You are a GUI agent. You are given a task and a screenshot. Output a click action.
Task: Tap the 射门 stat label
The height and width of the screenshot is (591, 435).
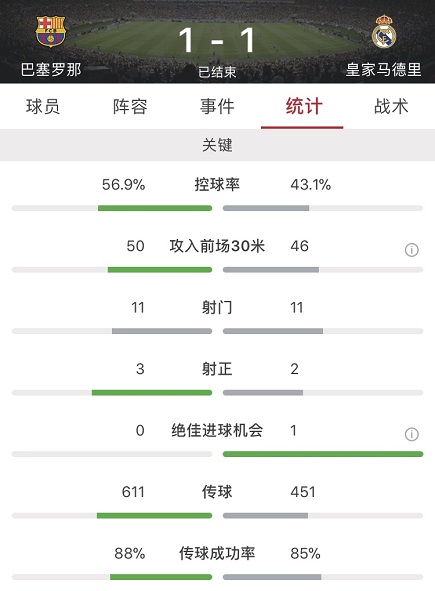click(x=217, y=308)
